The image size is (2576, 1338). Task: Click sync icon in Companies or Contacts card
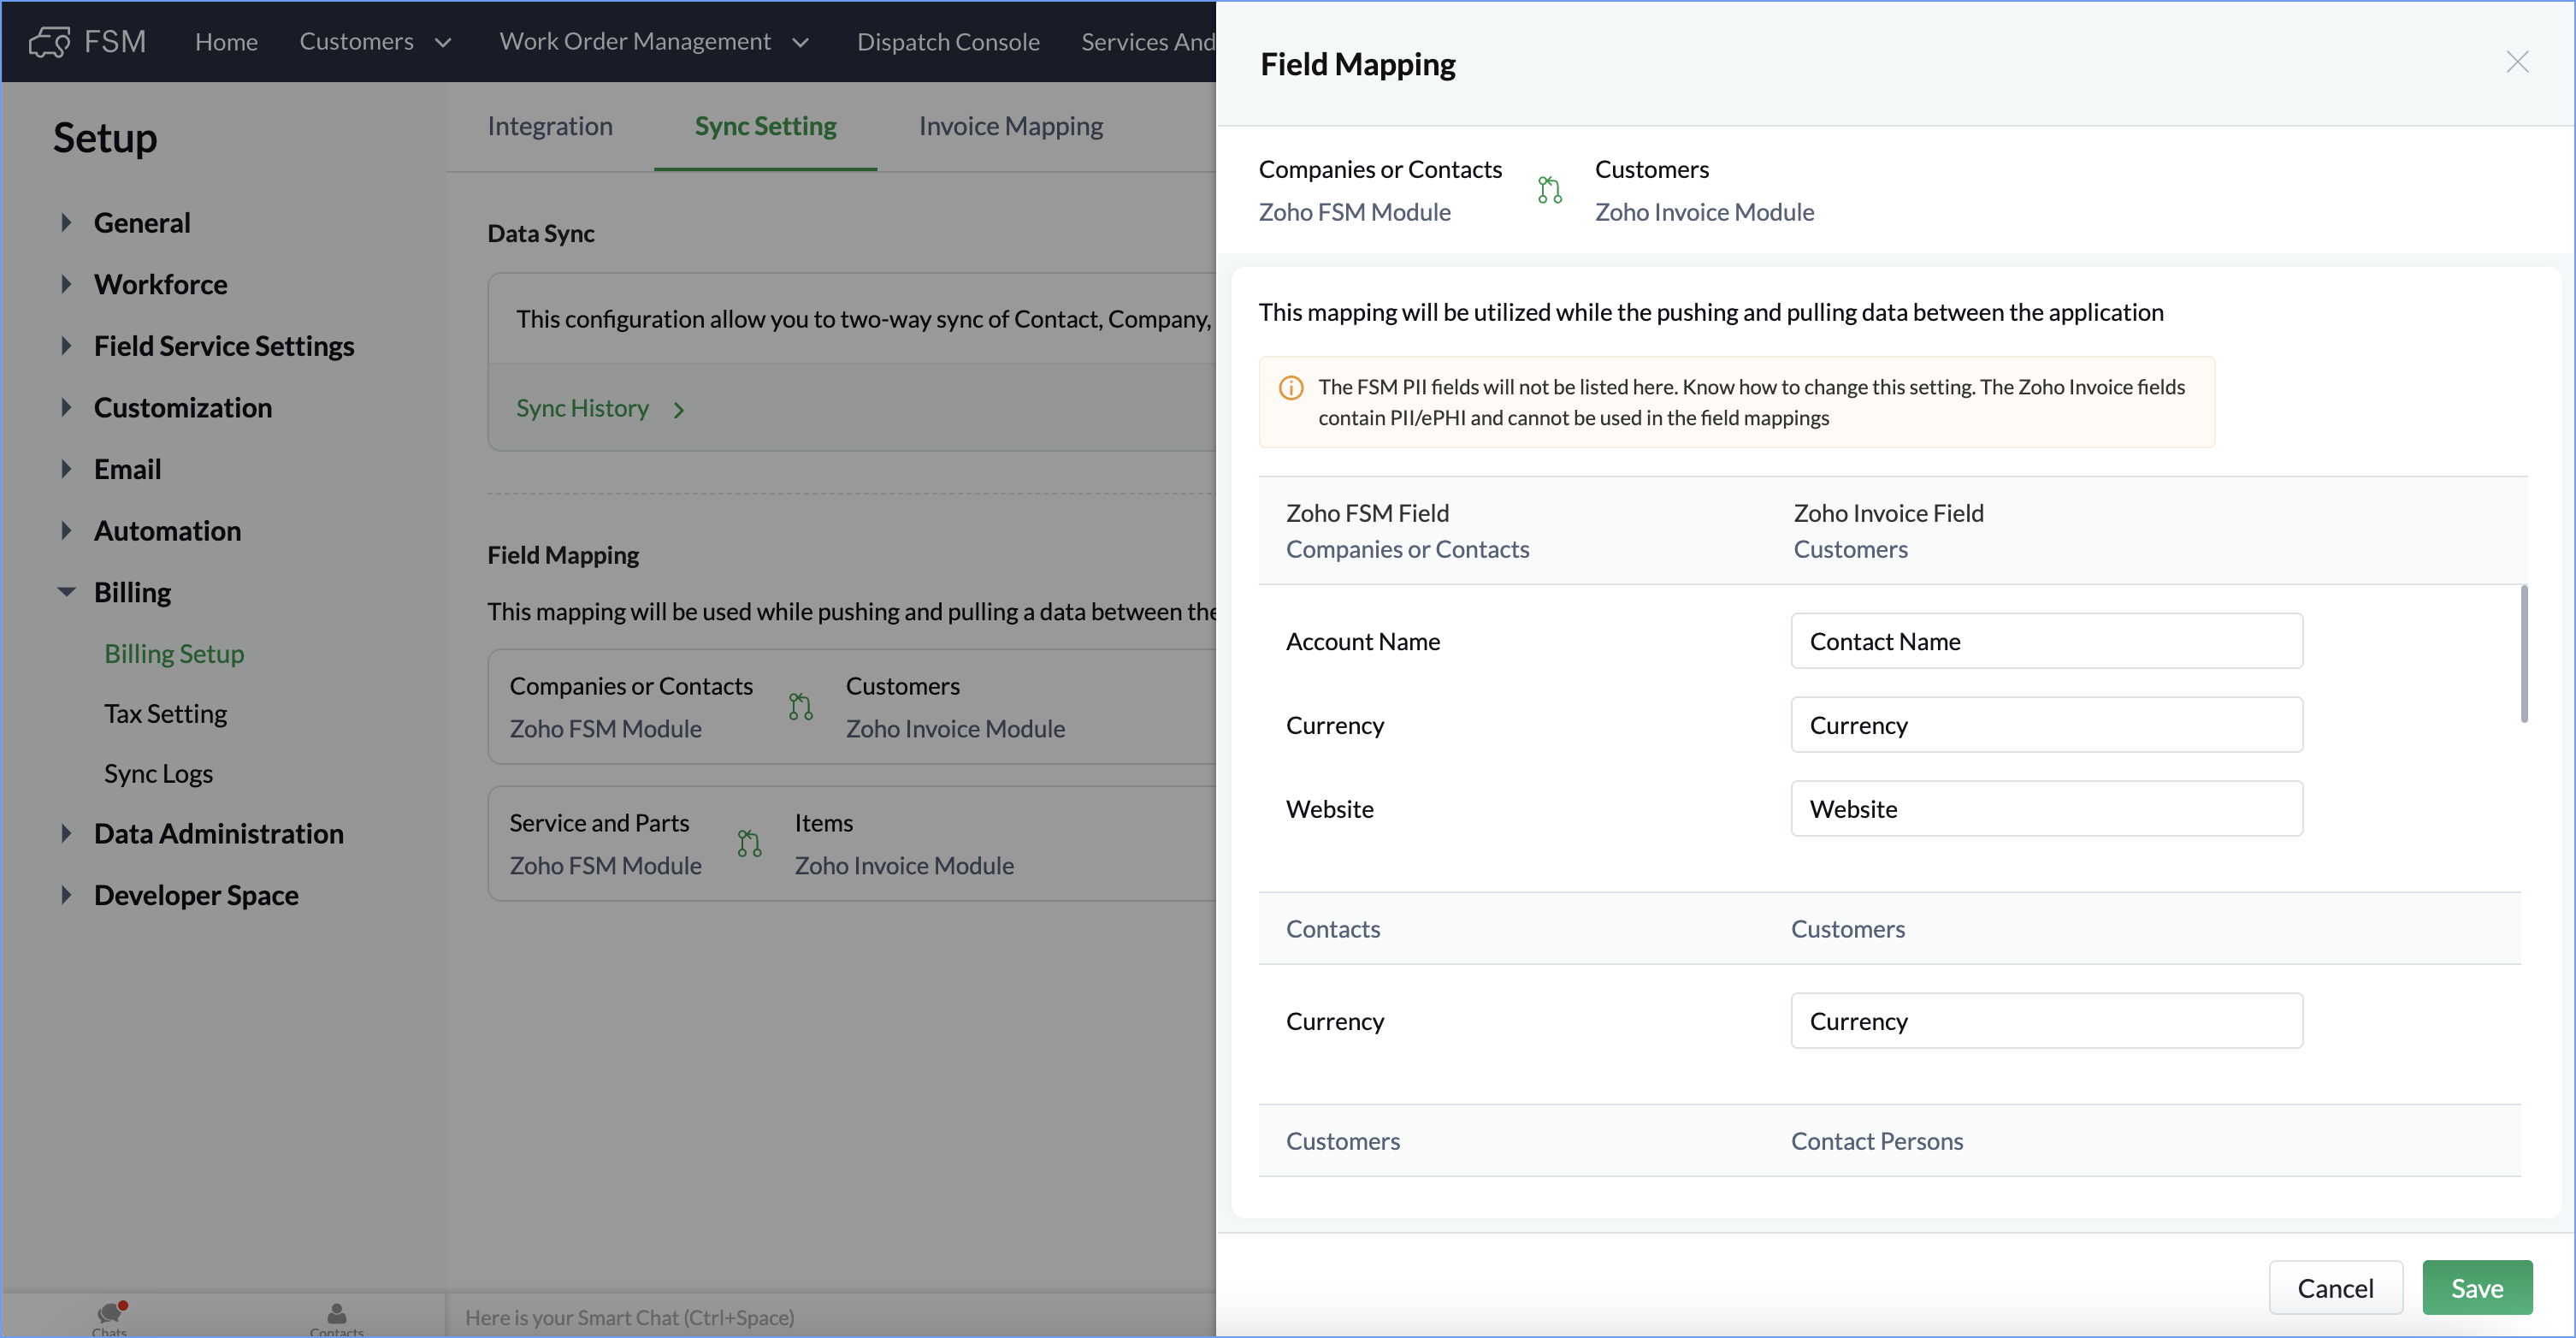[x=800, y=707]
